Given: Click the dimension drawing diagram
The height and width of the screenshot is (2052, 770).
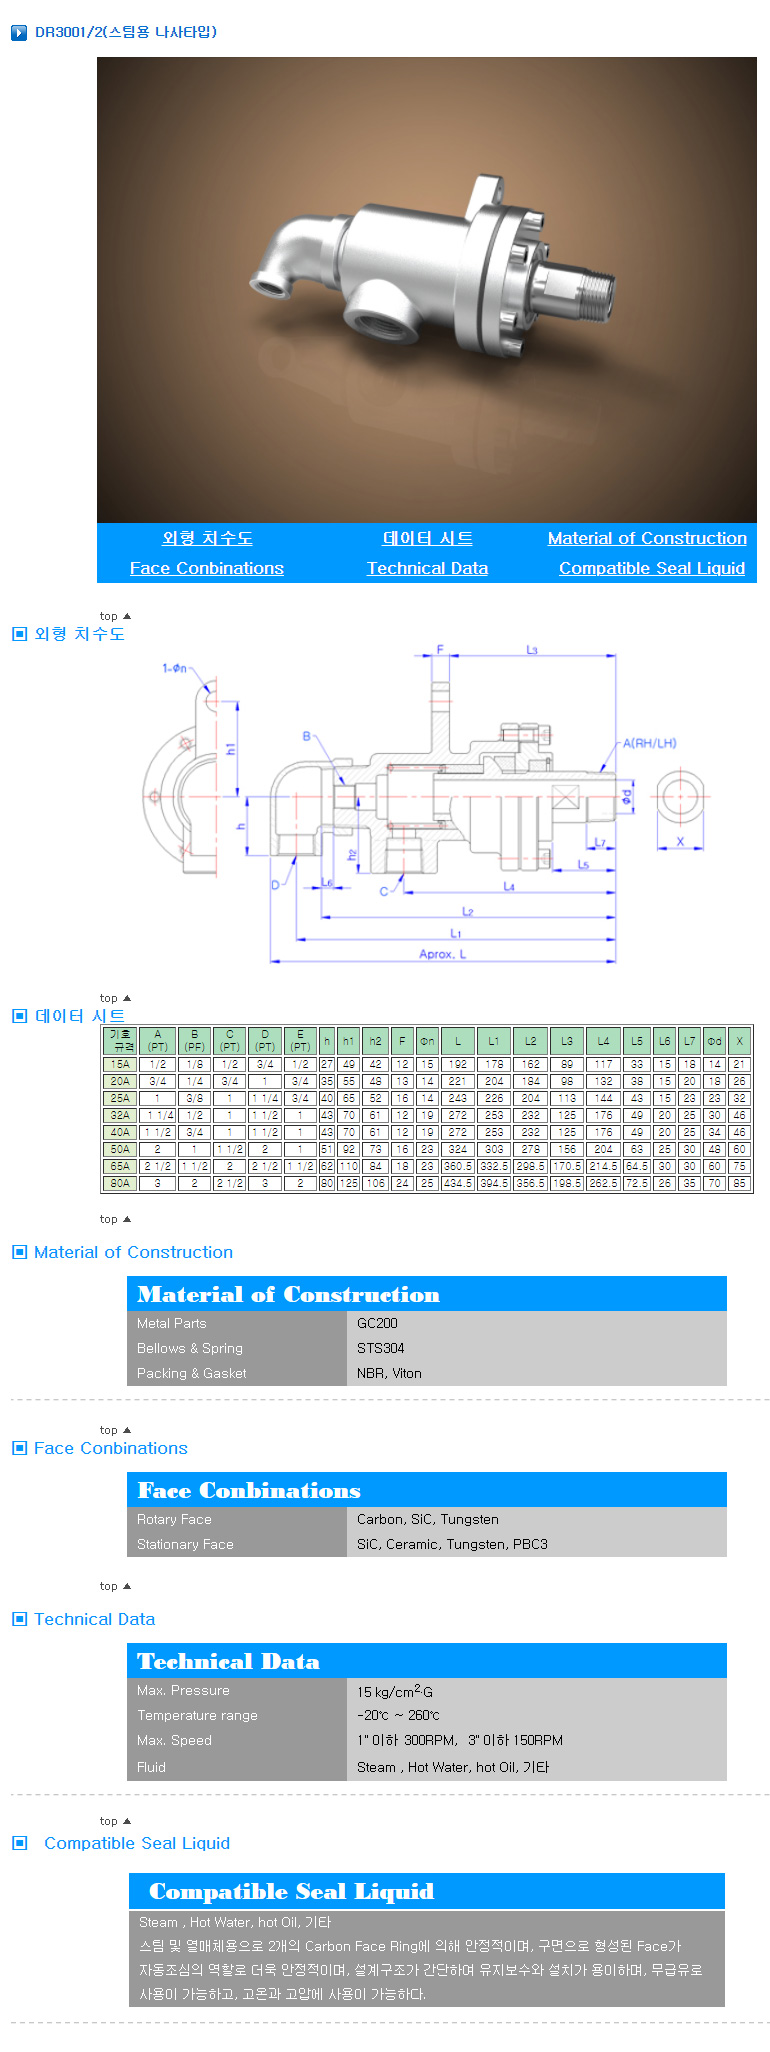Looking at the screenshot, I should point(428,804).
